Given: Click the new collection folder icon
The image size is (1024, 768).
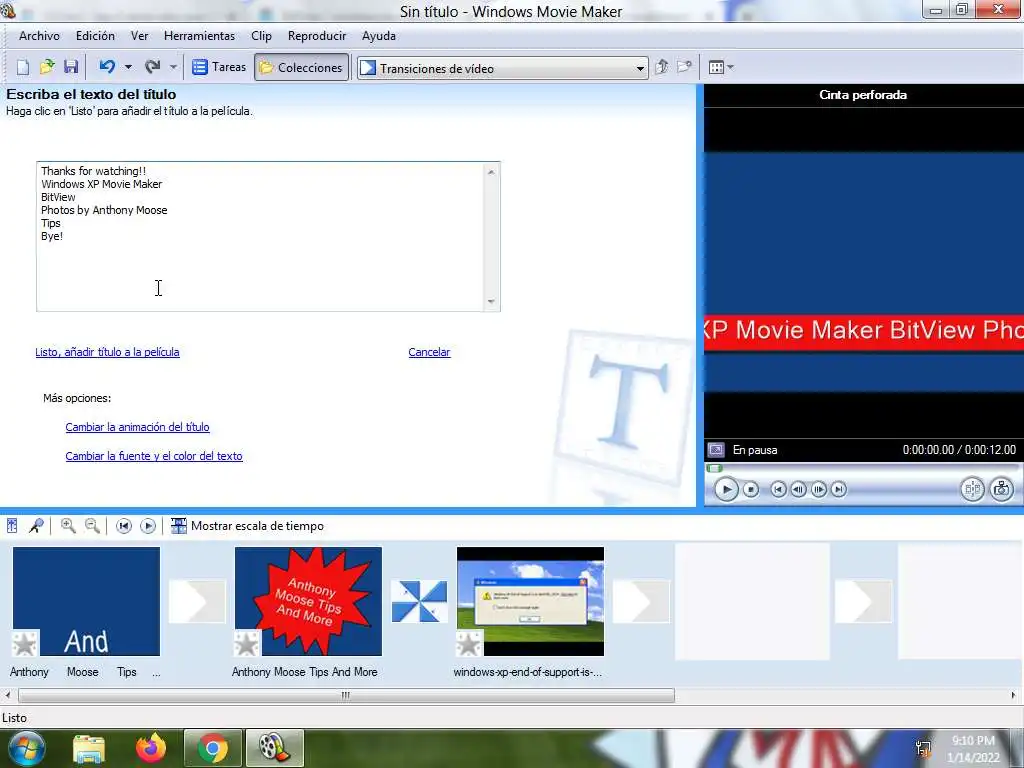Looking at the screenshot, I should click(x=684, y=67).
